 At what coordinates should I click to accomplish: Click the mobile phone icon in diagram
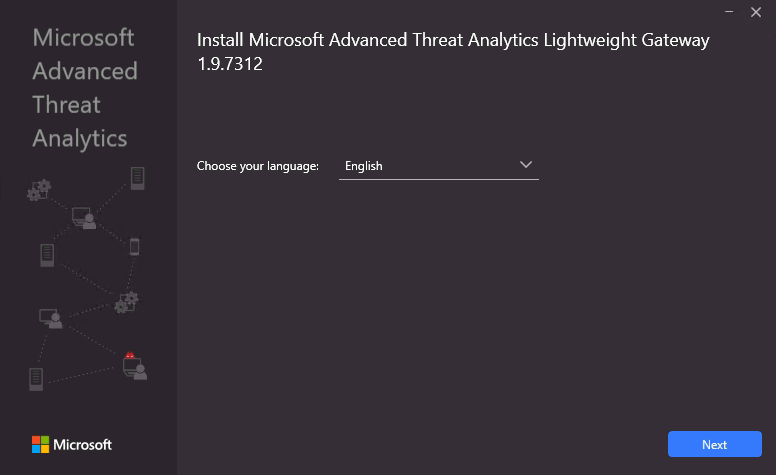(134, 247)
